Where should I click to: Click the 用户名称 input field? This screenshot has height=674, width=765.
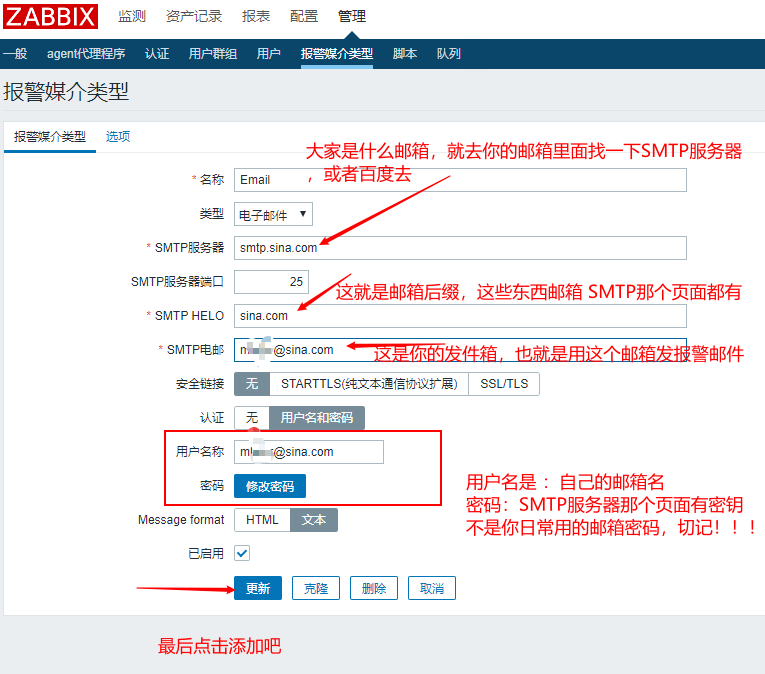309,452
